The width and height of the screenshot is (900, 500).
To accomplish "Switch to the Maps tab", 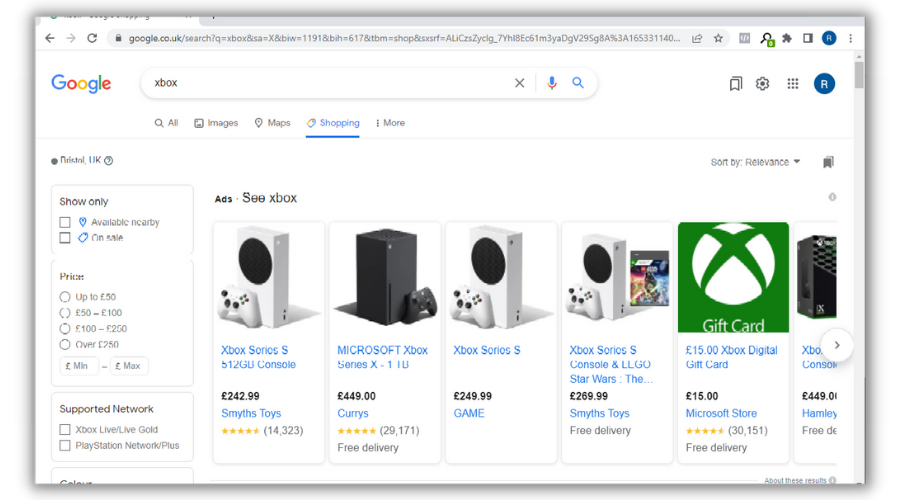I will coord(272,123).
